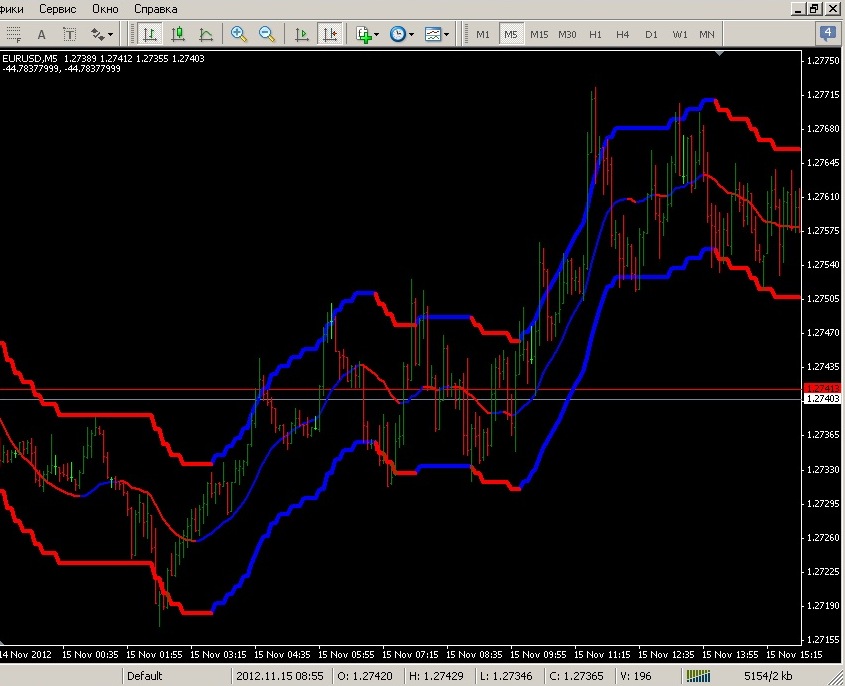The image size is (845, 686).
Task: Zoom out of the chart
Action: [266, 34]
